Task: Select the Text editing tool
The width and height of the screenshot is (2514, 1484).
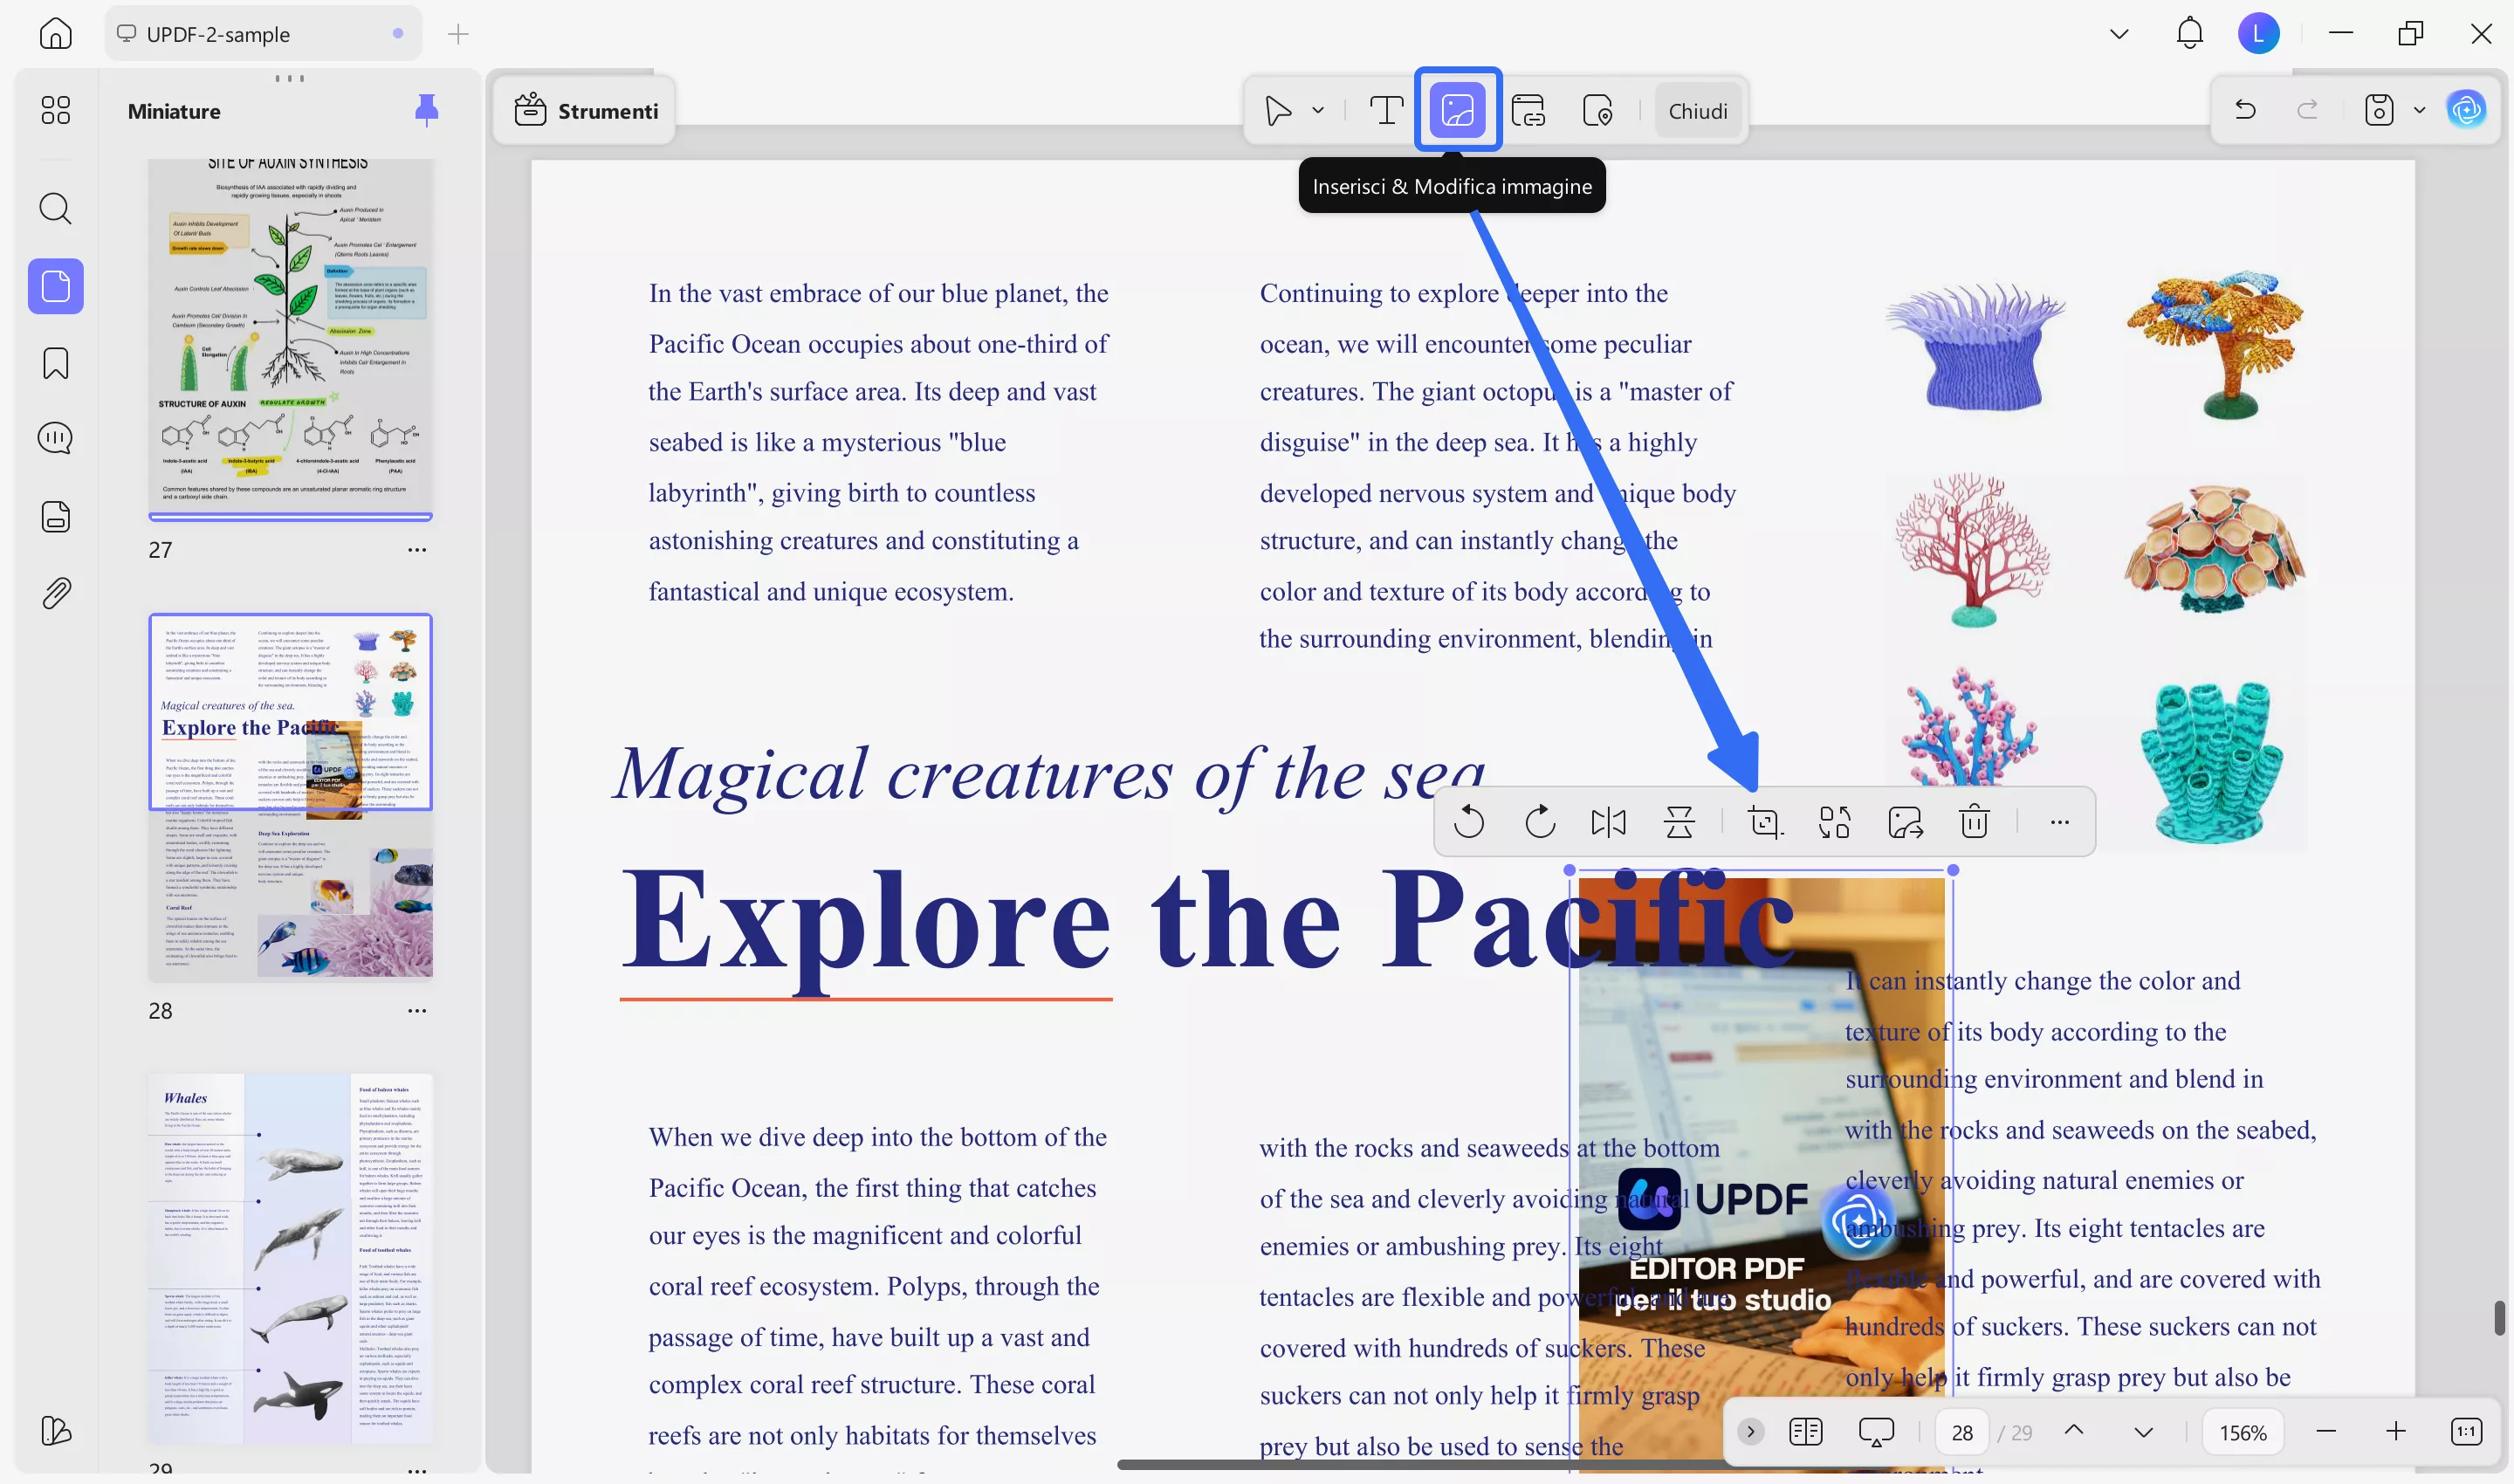Action: pos(1385,110)
